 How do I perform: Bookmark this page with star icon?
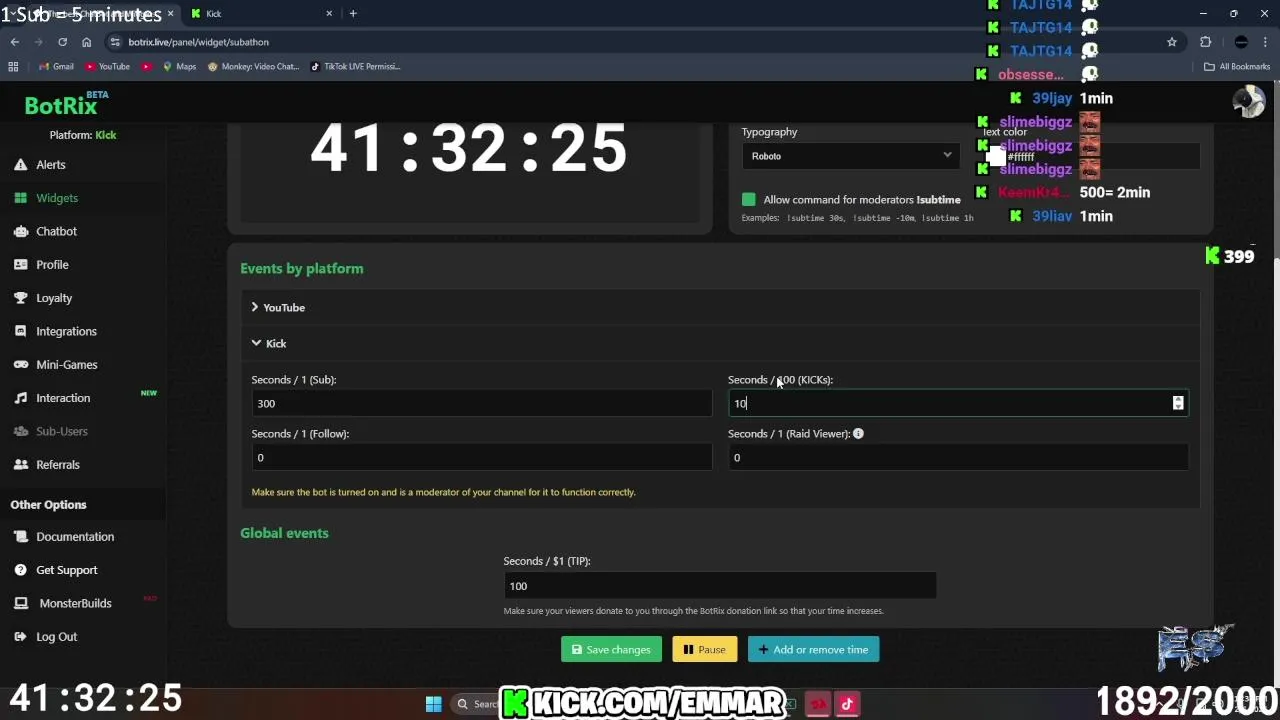click(1172, 42)
